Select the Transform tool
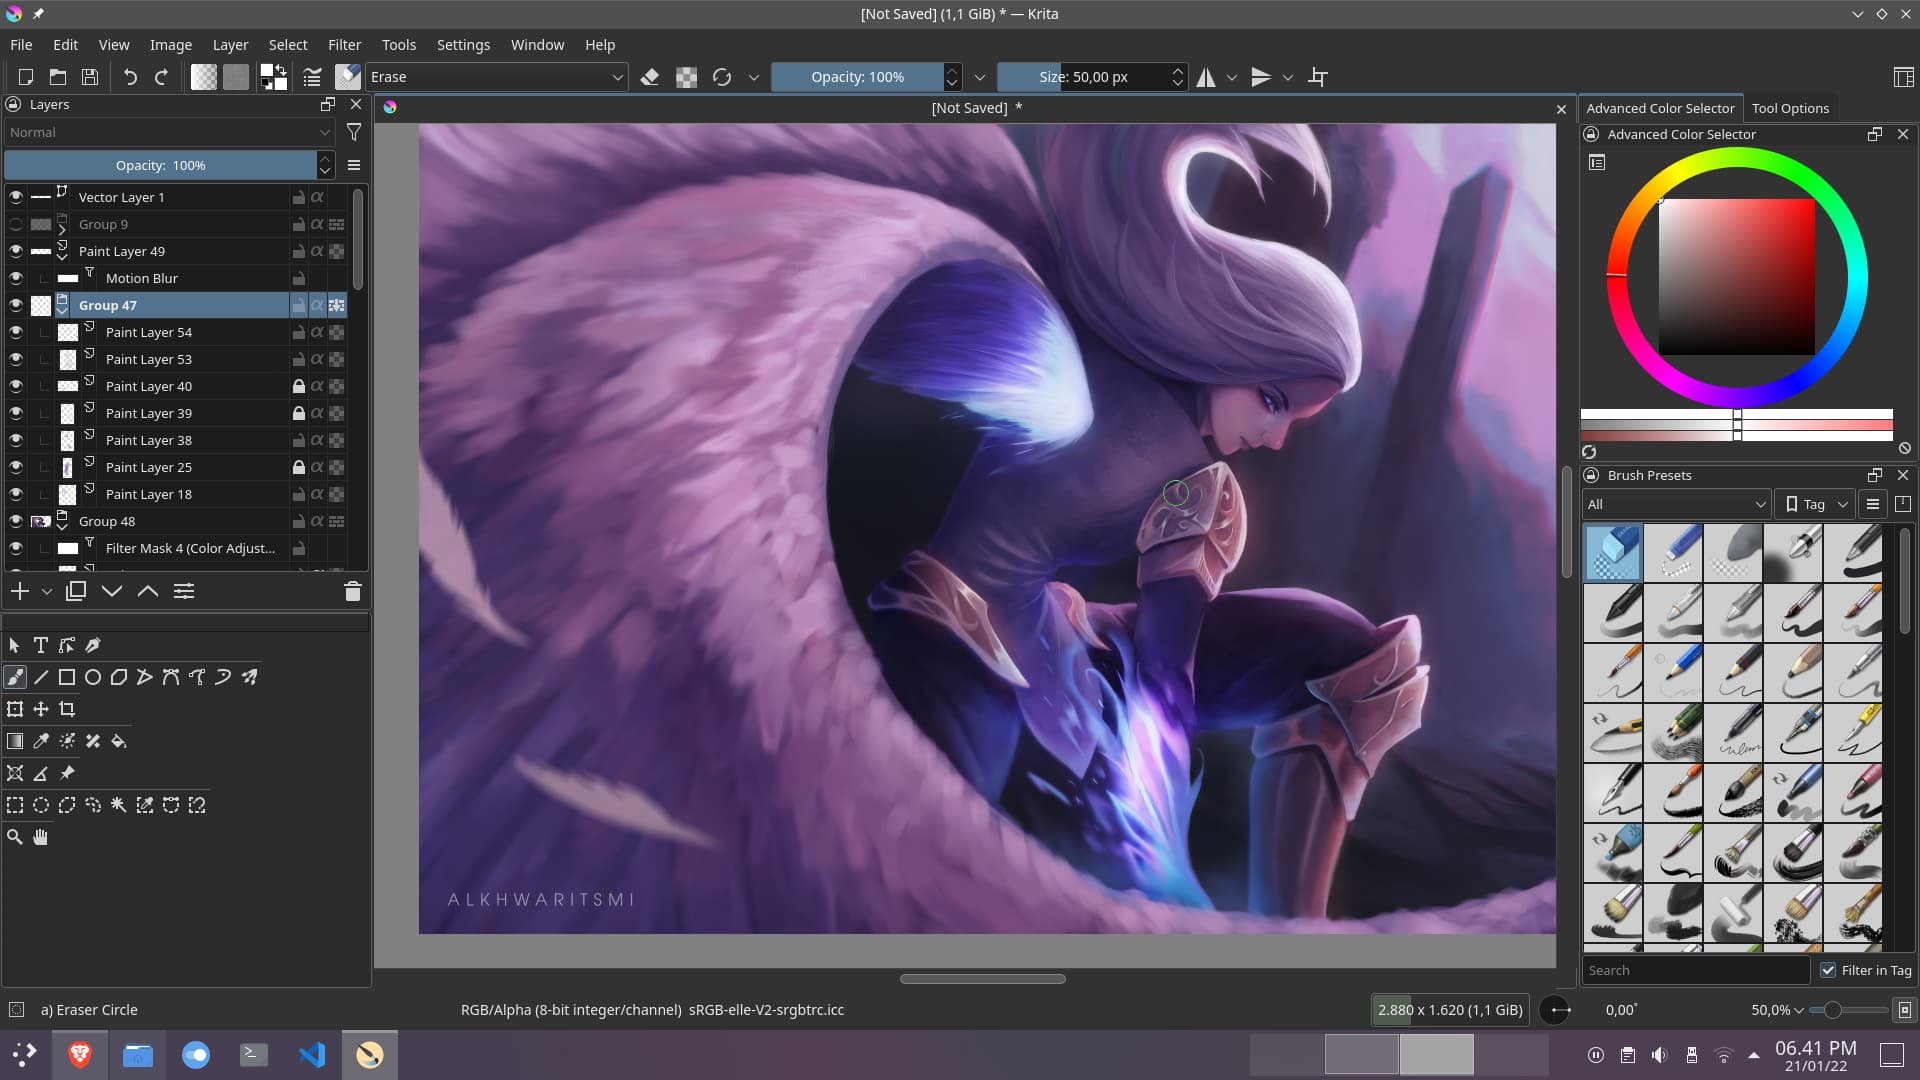1920x1080 pixels. pos(15,709)
